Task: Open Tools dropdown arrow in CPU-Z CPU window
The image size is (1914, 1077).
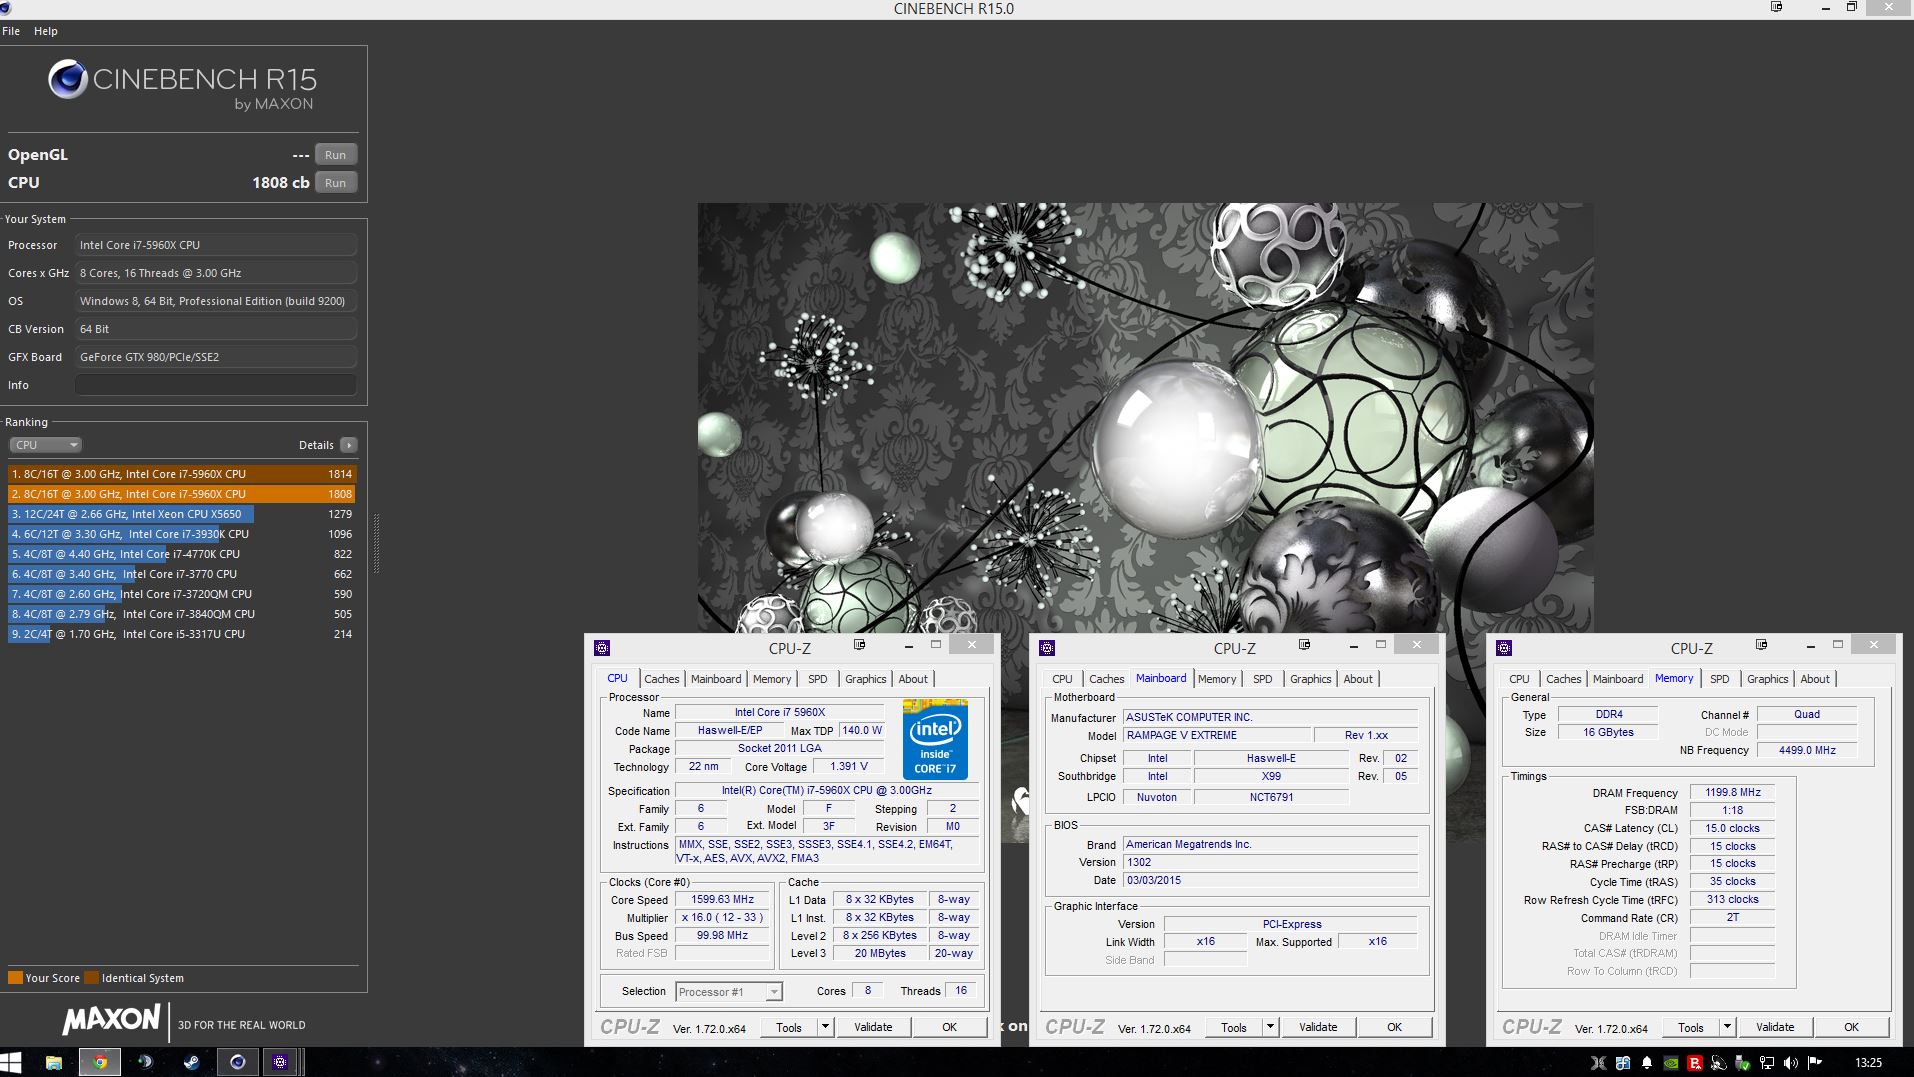Action: (x=825, y=1027)
